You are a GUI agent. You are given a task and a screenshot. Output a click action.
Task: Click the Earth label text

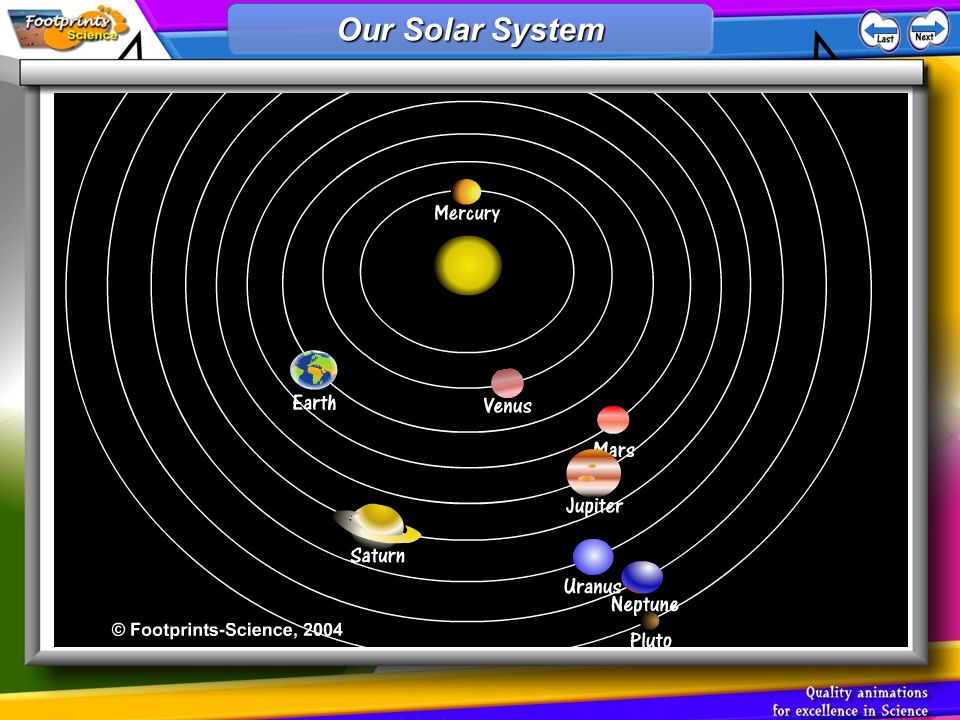[314, 403]
